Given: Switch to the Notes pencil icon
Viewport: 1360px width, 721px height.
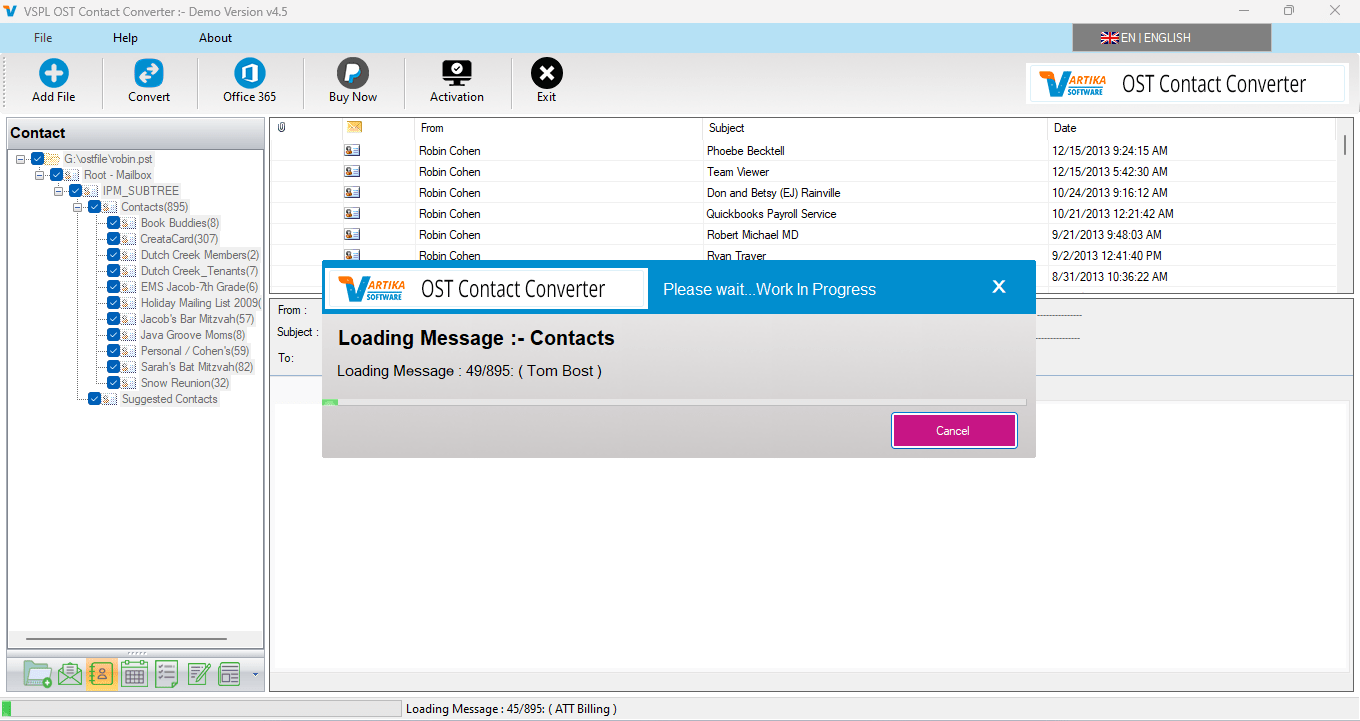Looking at the screenshot, I should click(x=198, y=674).
